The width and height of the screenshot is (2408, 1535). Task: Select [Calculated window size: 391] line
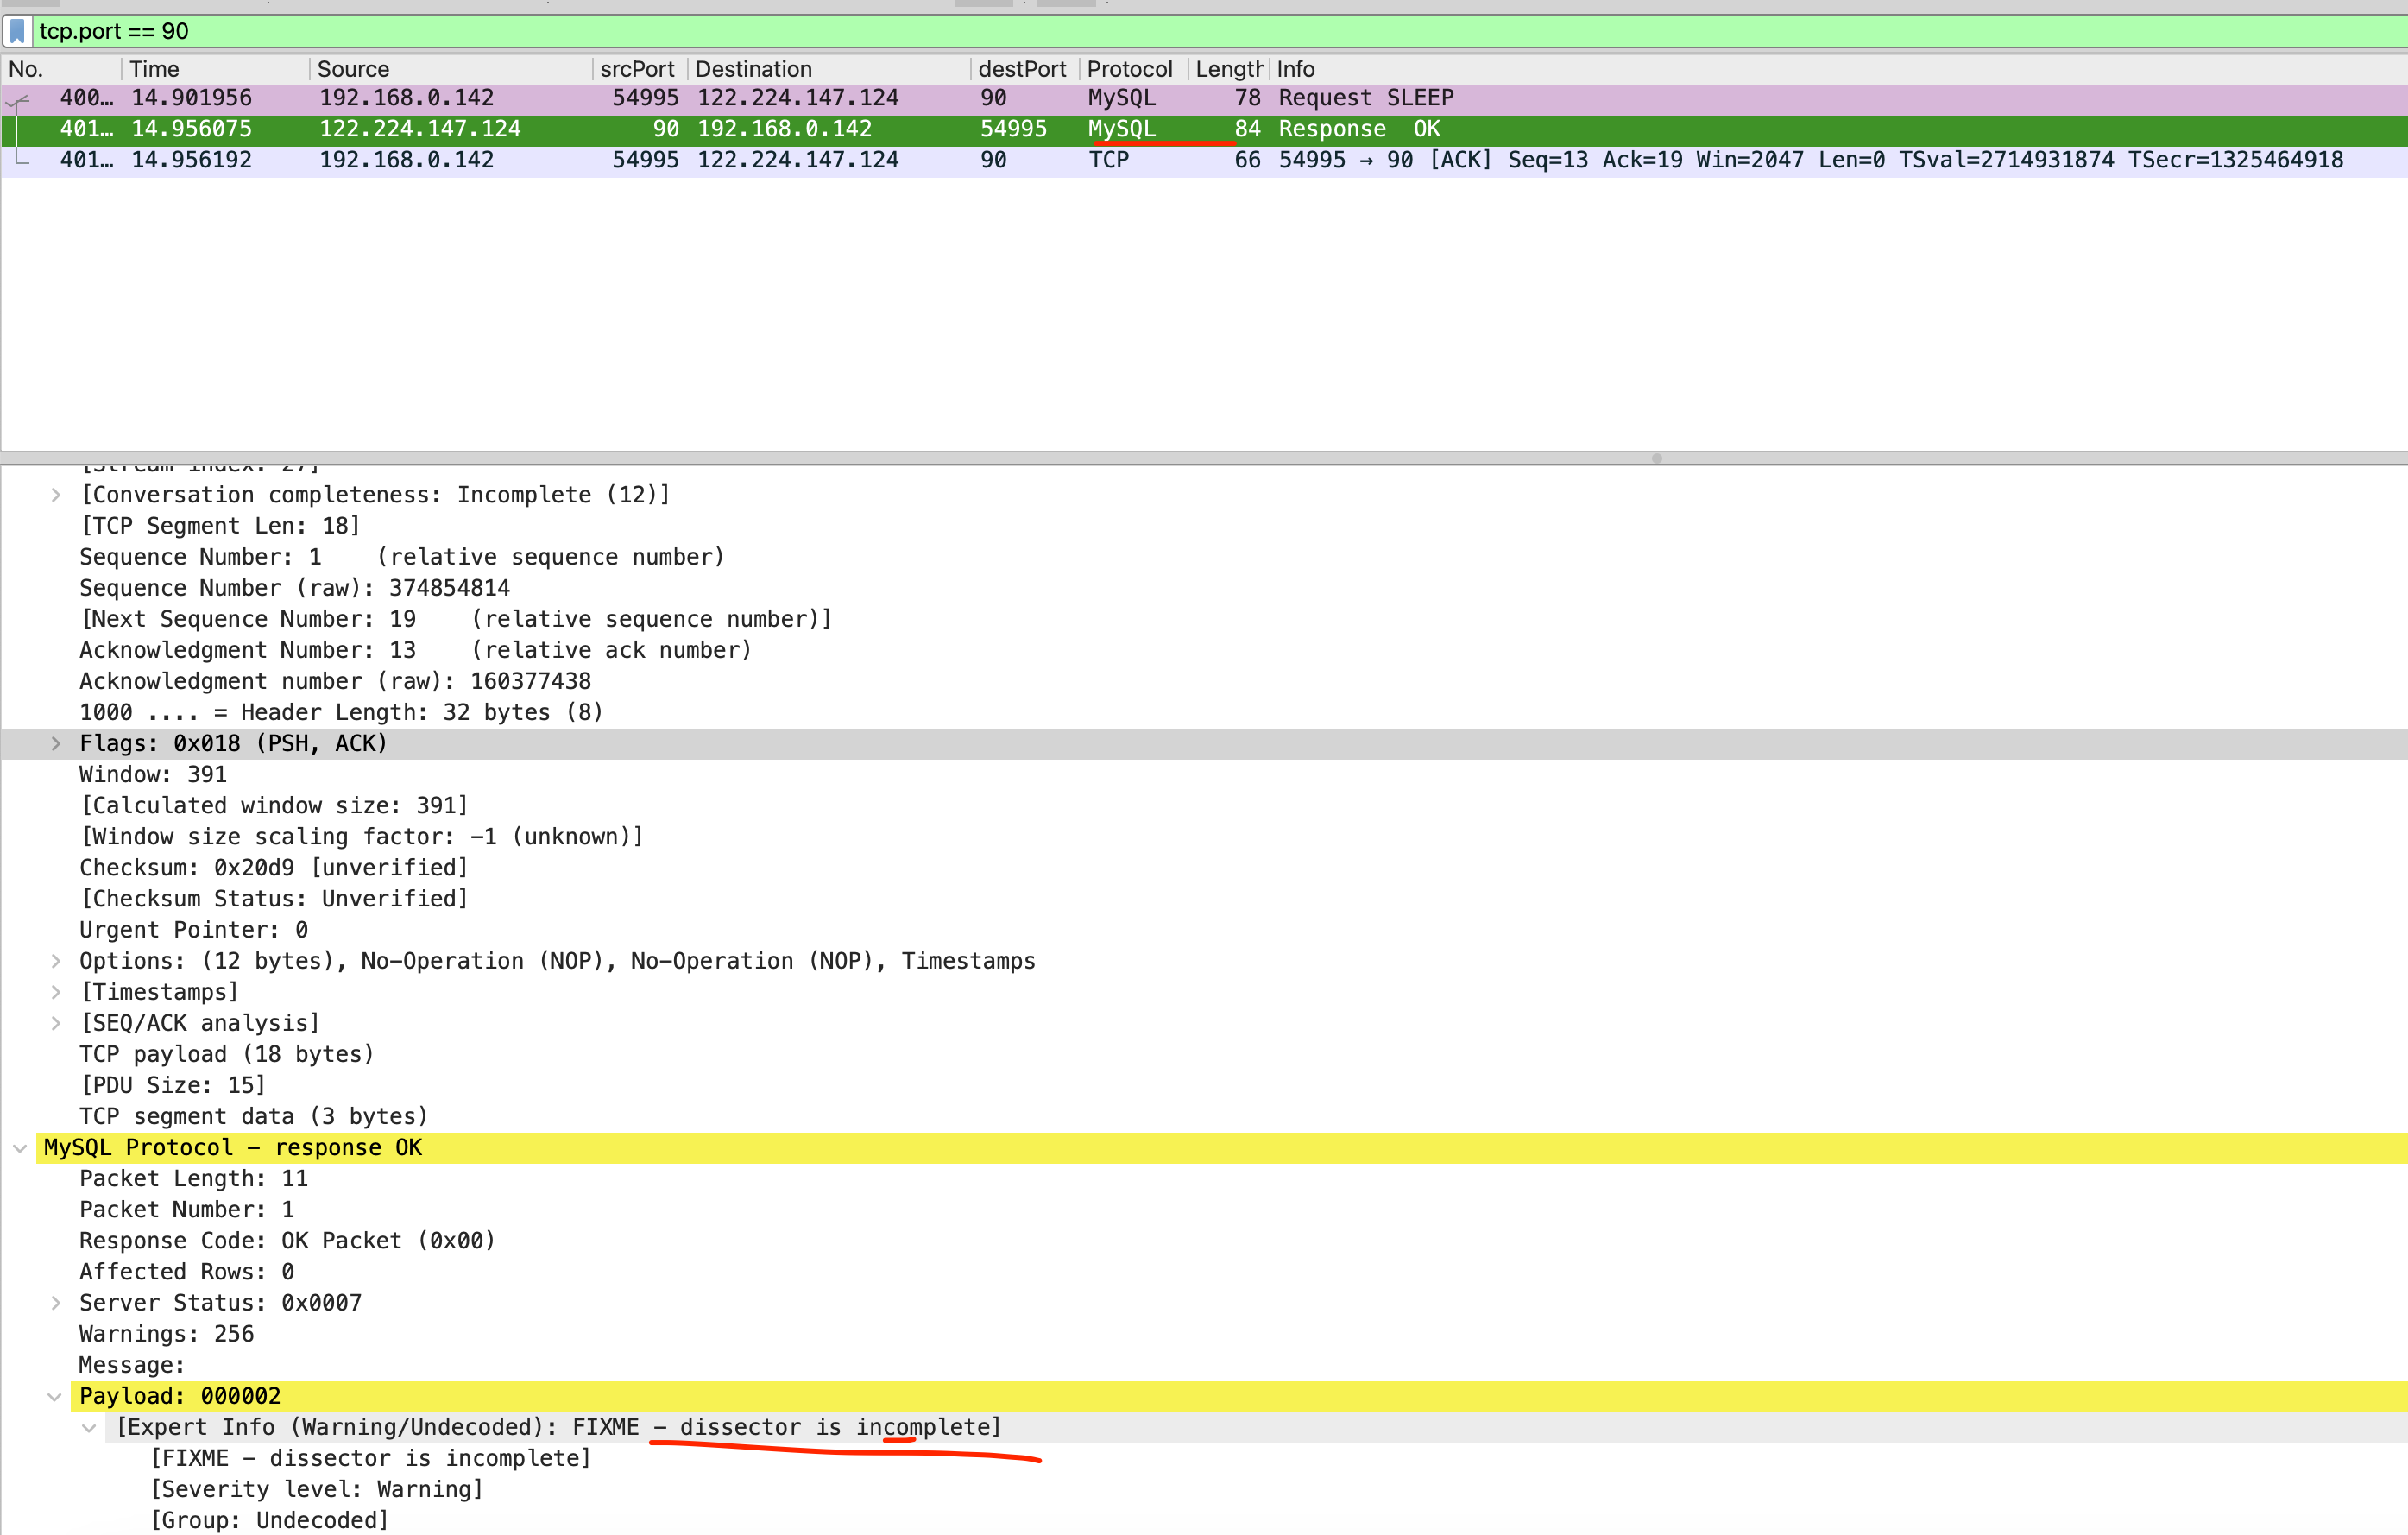[x=274, y=806]
